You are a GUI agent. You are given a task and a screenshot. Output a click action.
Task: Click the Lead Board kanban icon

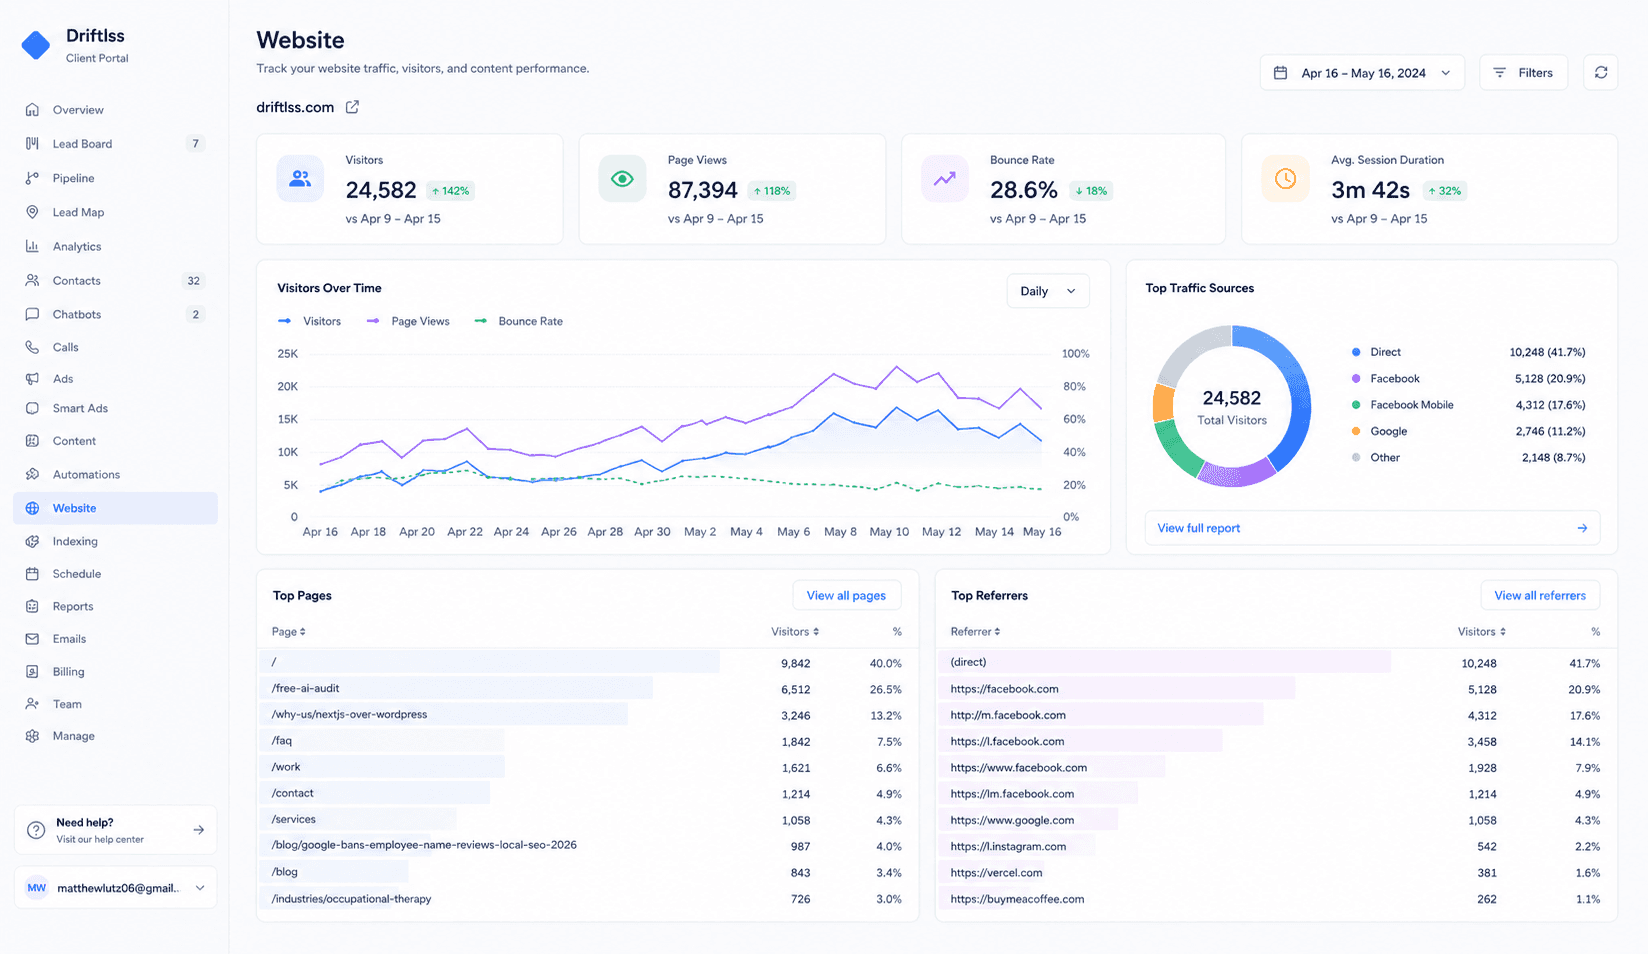32,144
